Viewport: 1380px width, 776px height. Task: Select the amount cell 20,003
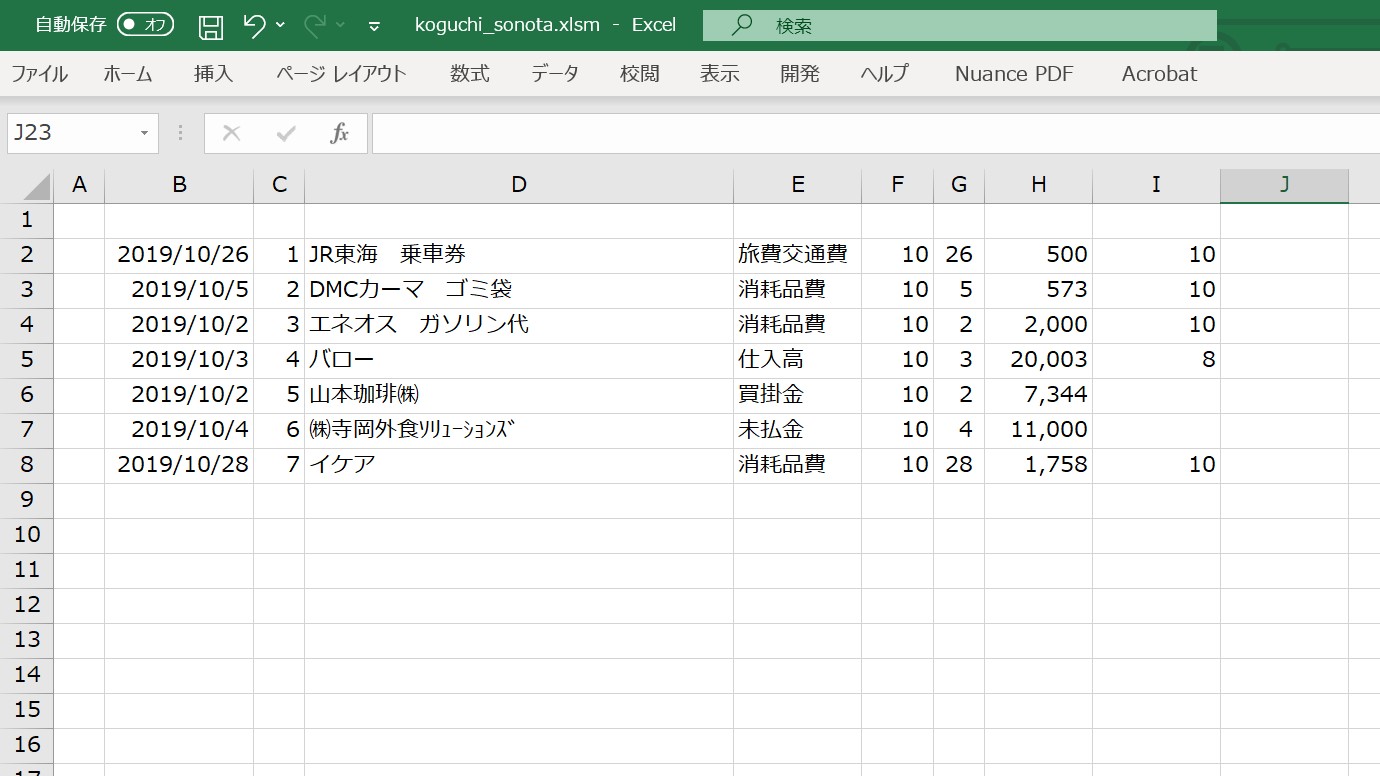point(1038,359)
